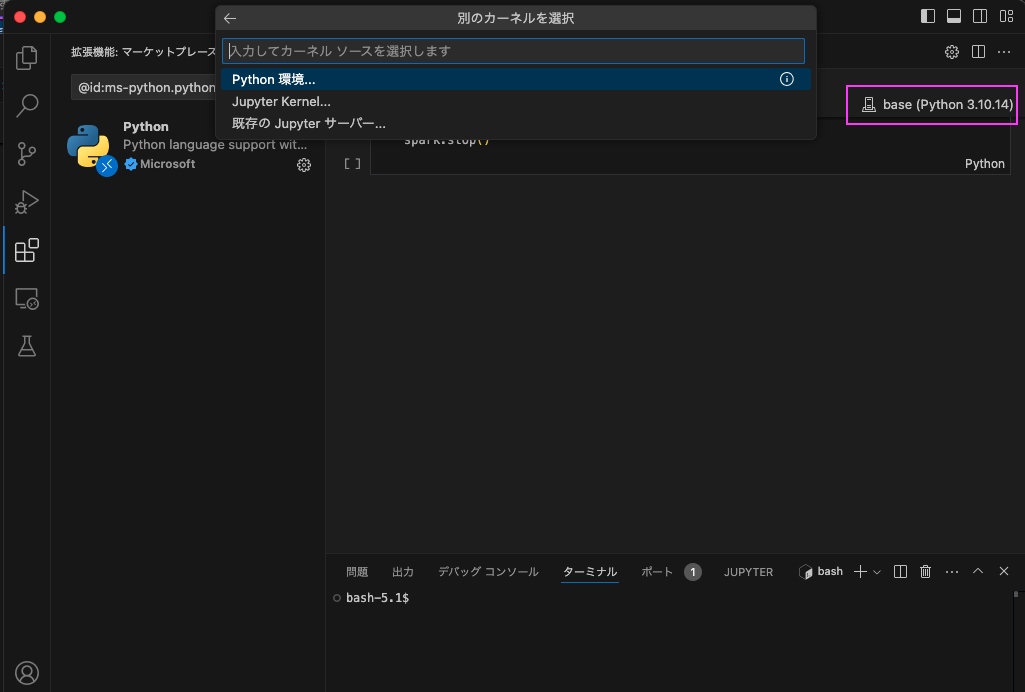Select the bash terminal instance
This screenshot has height=692, width=1025.
tap(821, 572)
